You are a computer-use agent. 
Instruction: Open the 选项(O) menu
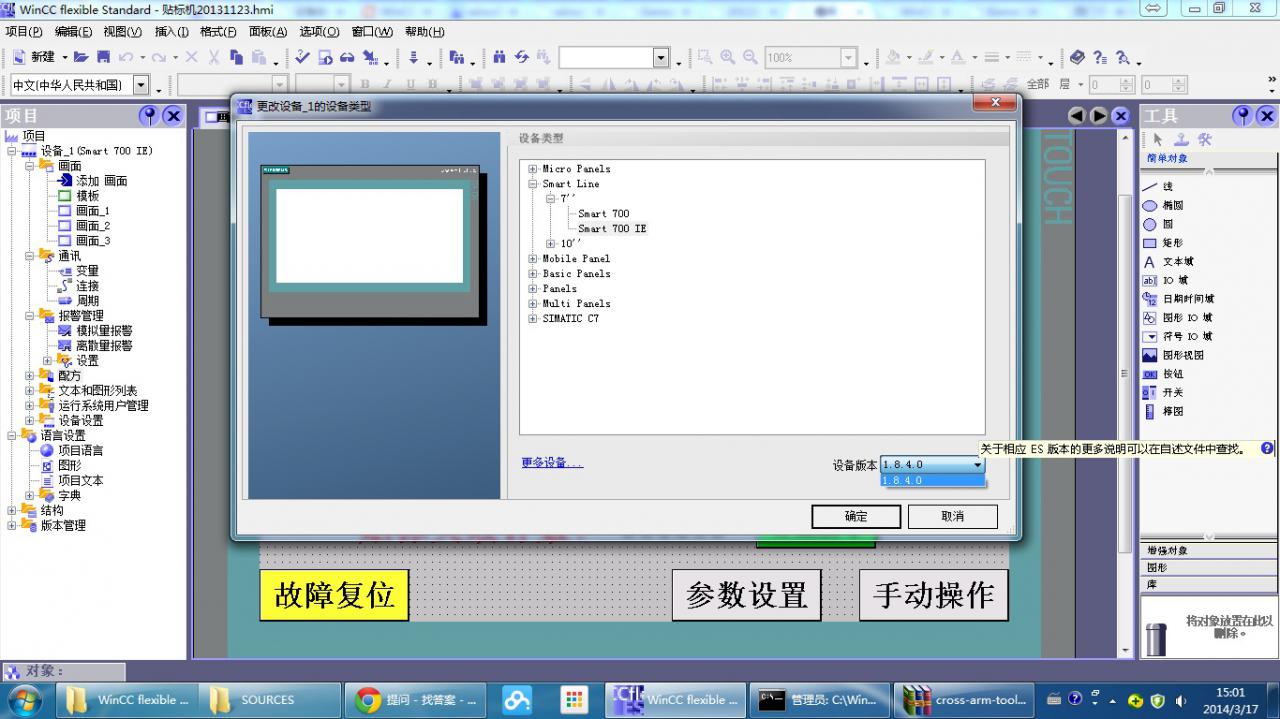point(319,32)
